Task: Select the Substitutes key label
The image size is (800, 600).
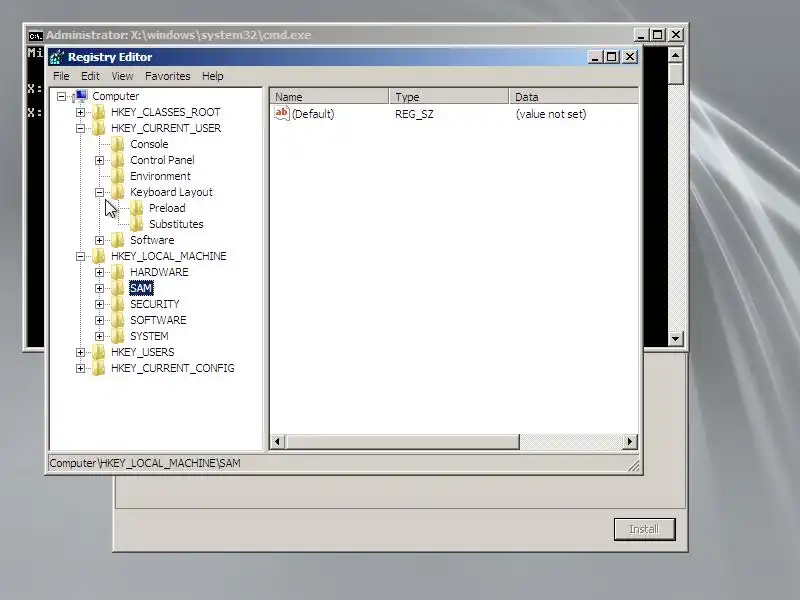Action: pyautogui.click(x=176, y=224)
